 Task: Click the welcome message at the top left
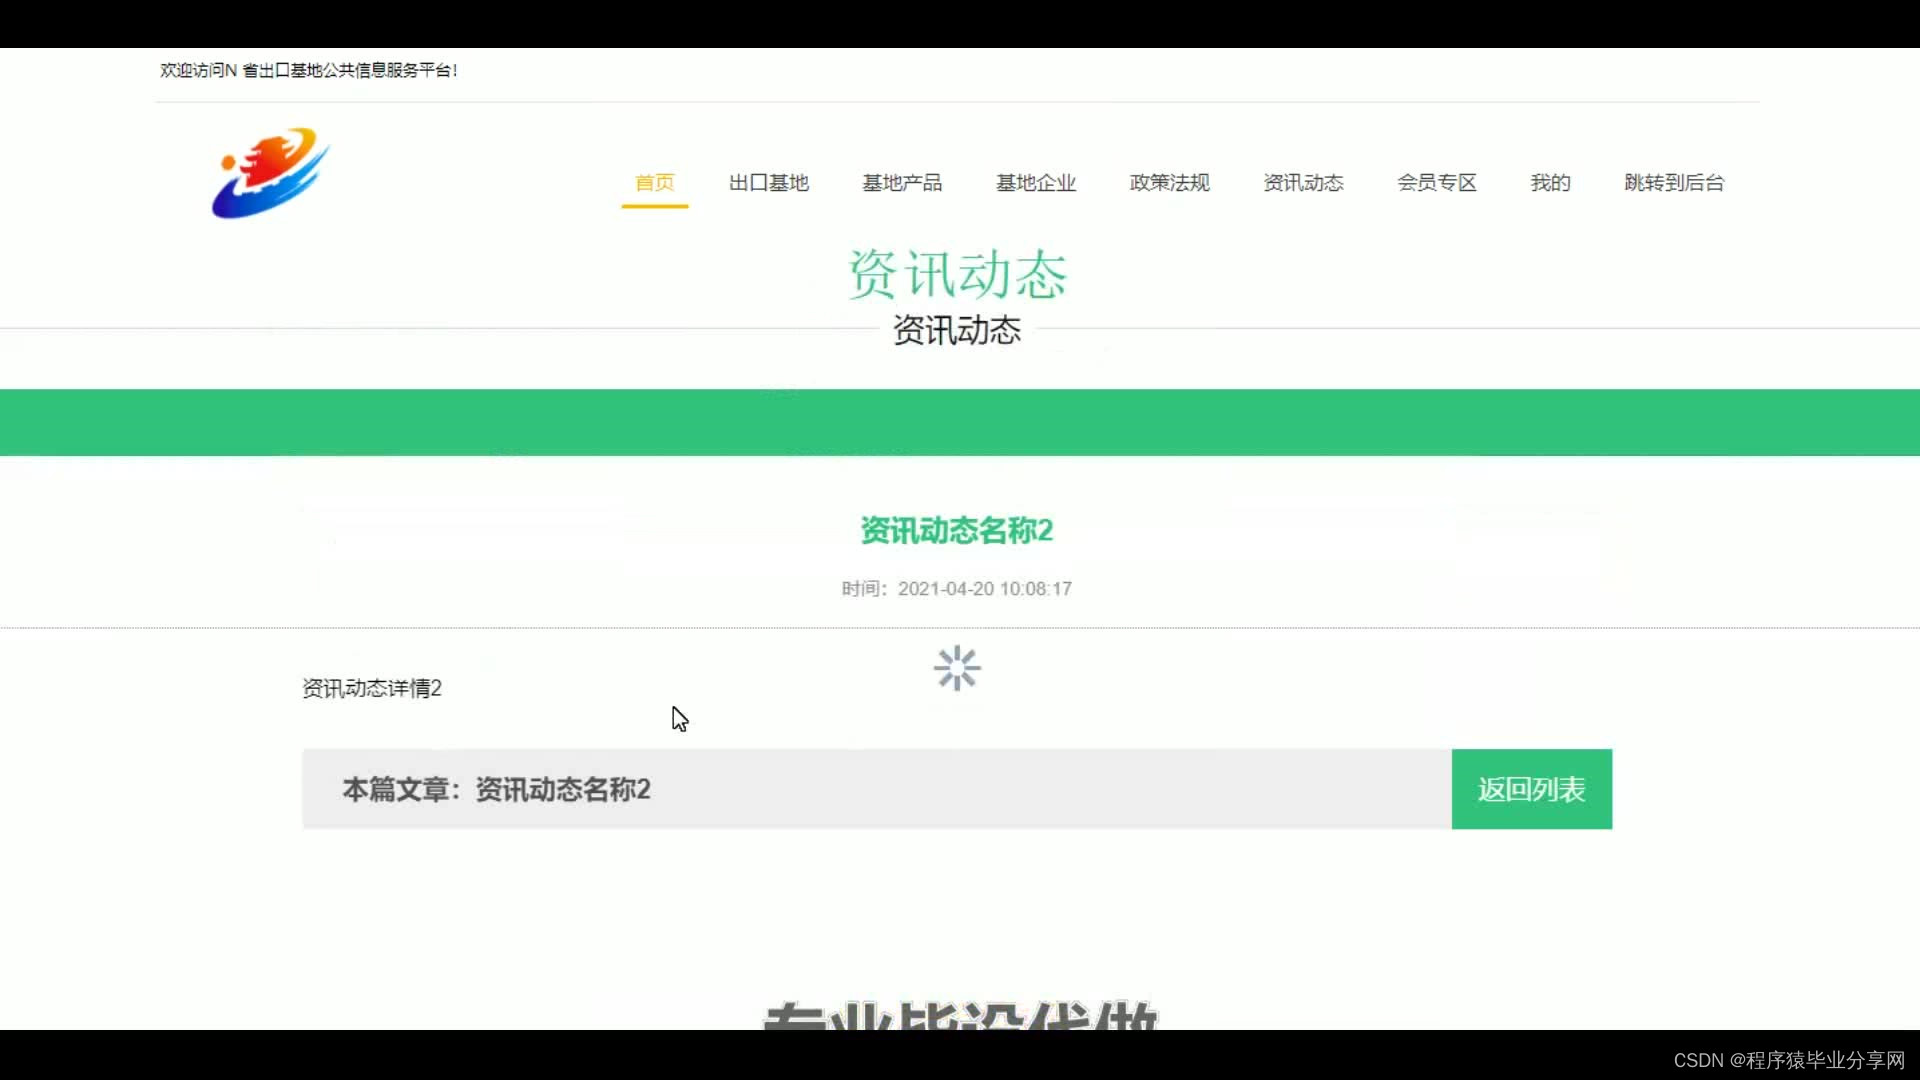pos(308,70)
